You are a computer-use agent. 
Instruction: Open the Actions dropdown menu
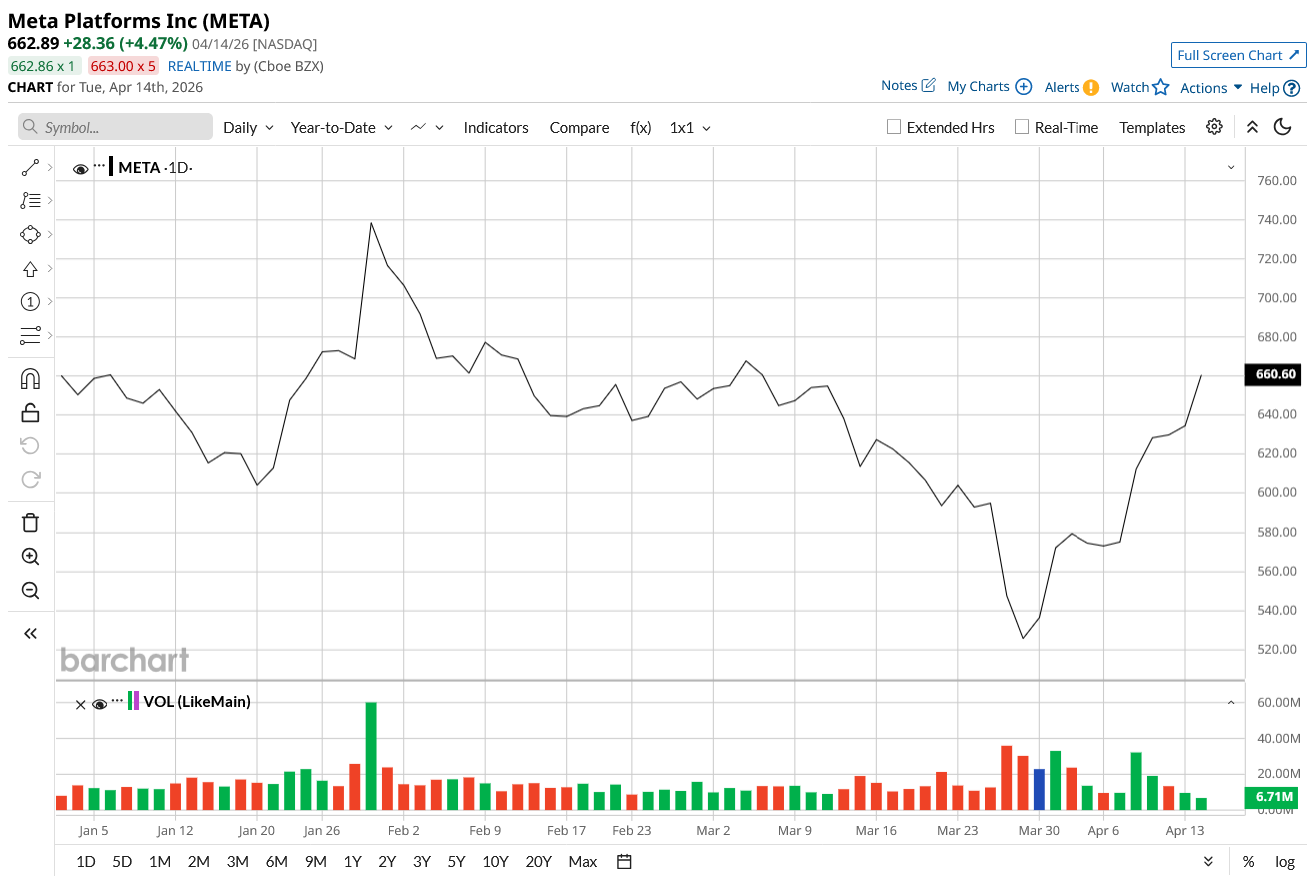(1210, 88)
